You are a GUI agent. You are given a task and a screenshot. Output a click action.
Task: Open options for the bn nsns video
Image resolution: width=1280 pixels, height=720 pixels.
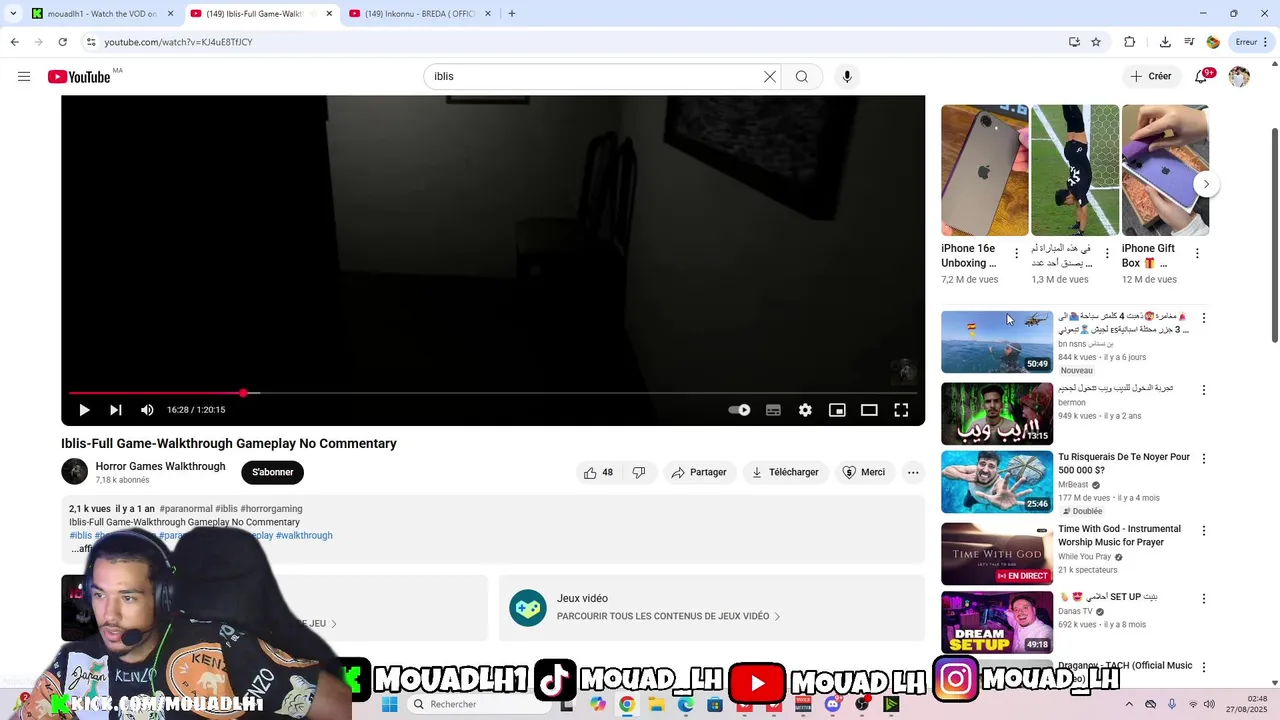point(1204,318)
